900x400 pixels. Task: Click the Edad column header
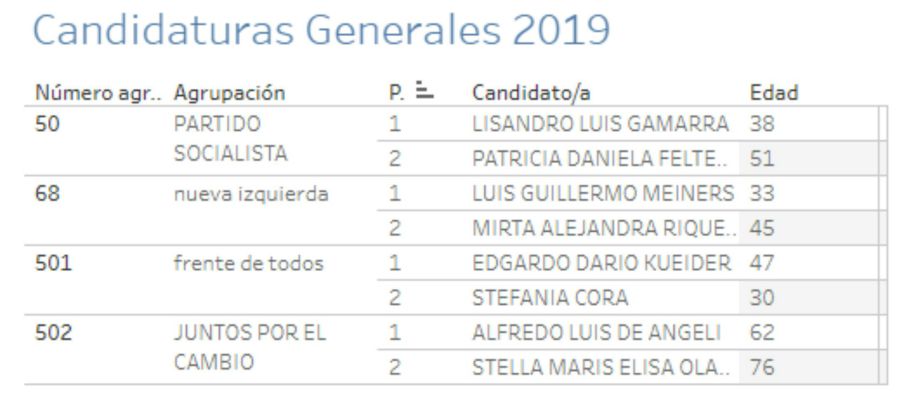[x=774, y=93]
